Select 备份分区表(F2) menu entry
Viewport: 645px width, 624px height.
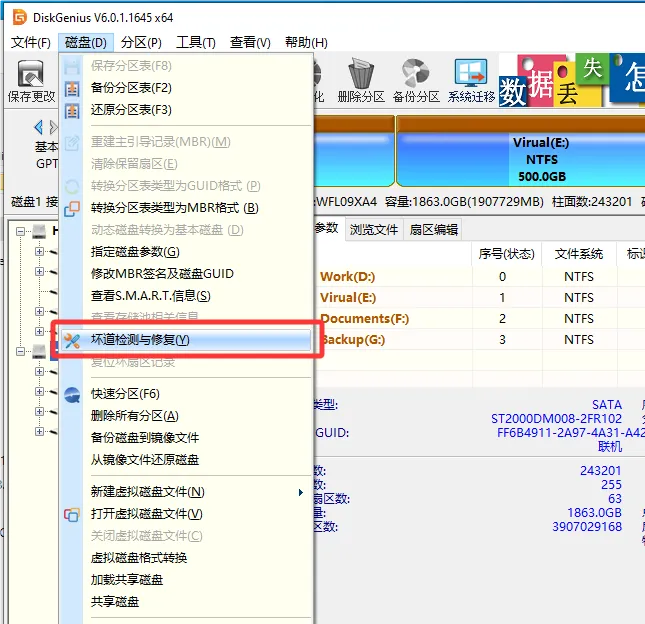click(x=186, y=88)
